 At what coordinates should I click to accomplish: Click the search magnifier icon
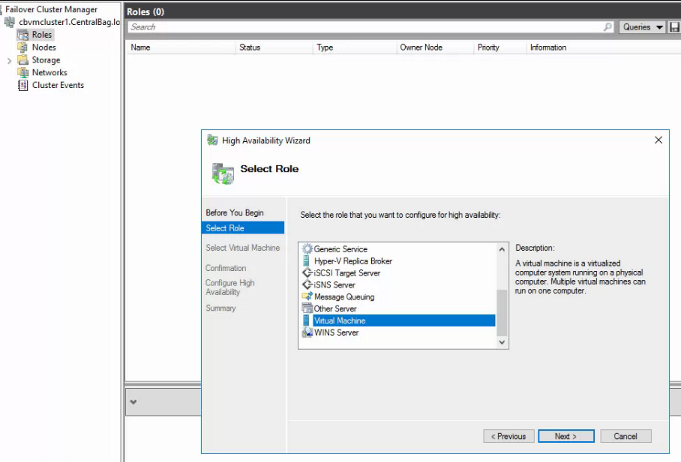tap(608, 27)
